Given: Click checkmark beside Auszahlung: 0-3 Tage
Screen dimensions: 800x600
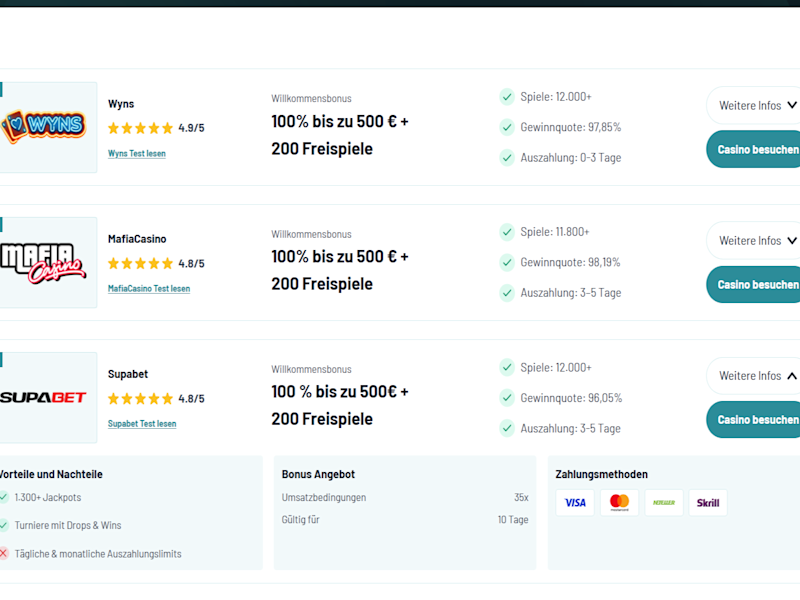Looking at the screenshot, I should point(507,158).
